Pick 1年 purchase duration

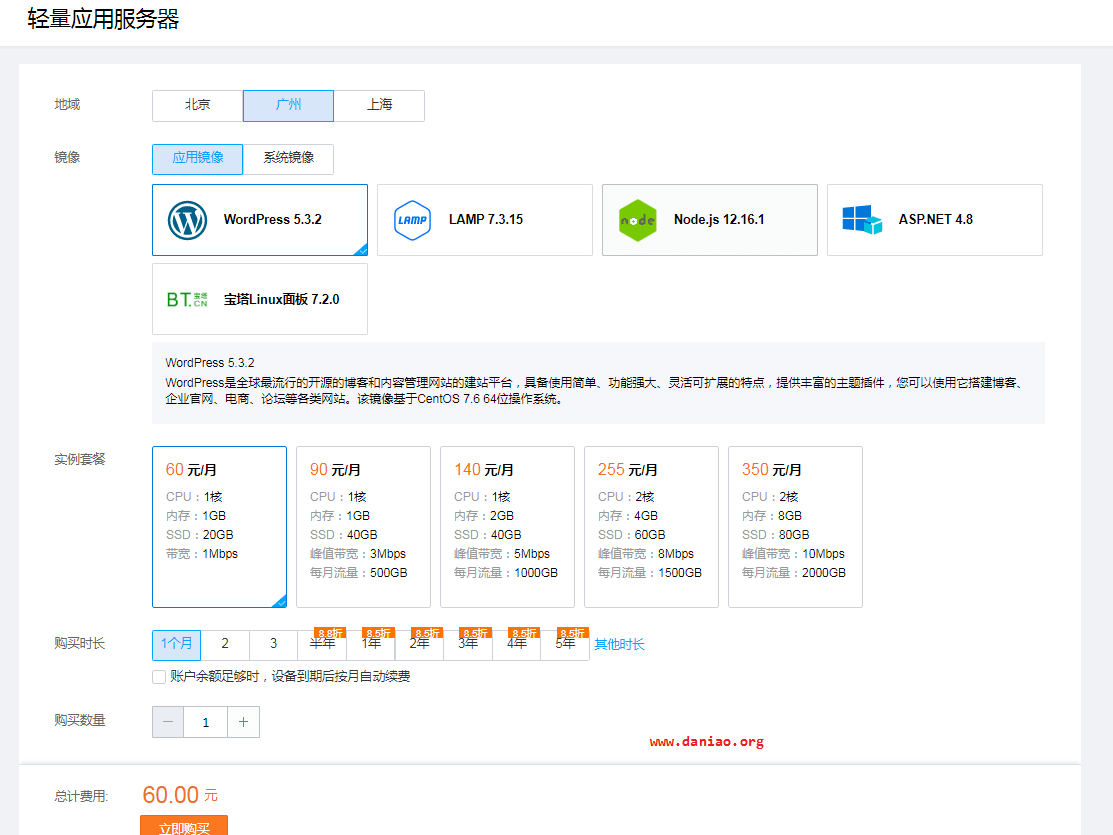(x=371, y=645)
